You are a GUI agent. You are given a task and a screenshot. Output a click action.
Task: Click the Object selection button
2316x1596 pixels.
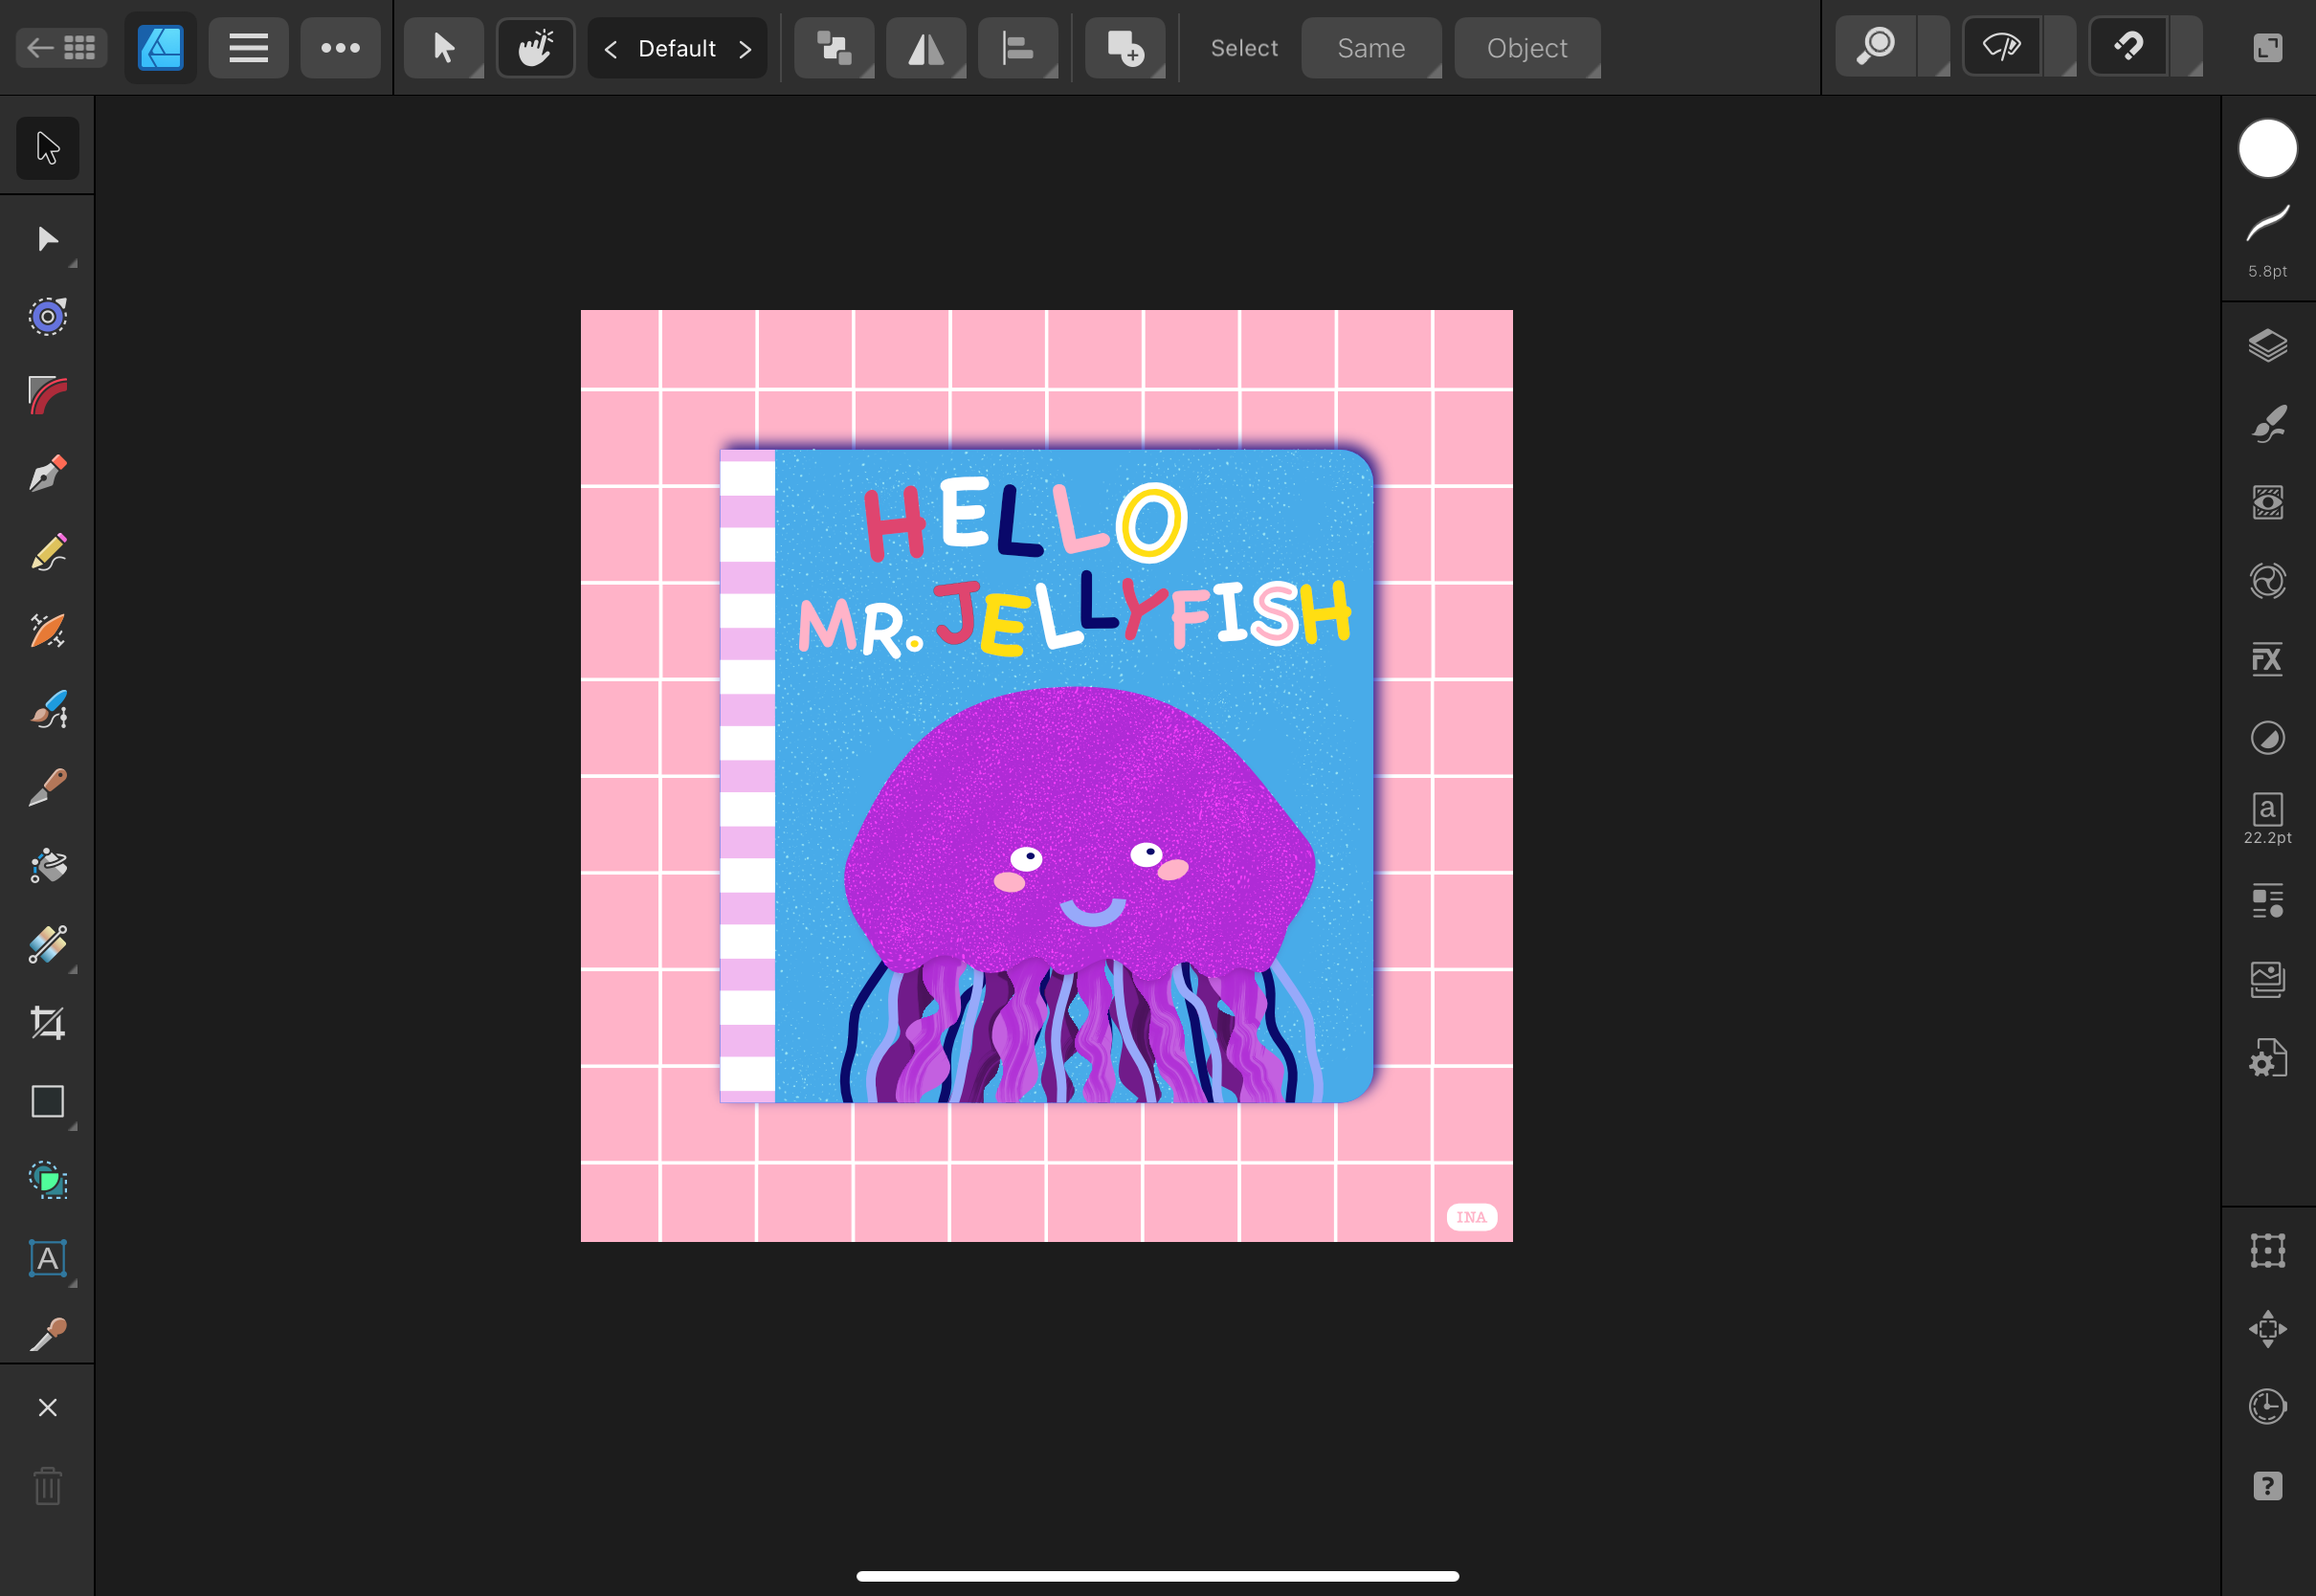1527,47
